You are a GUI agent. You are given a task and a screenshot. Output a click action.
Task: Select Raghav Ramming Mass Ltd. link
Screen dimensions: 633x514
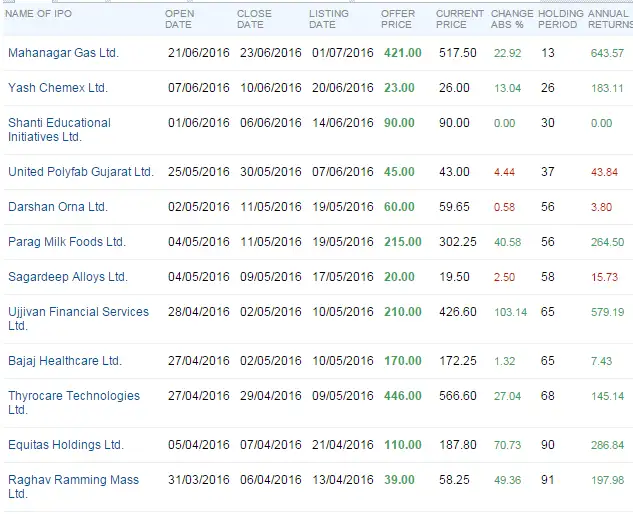73,487
